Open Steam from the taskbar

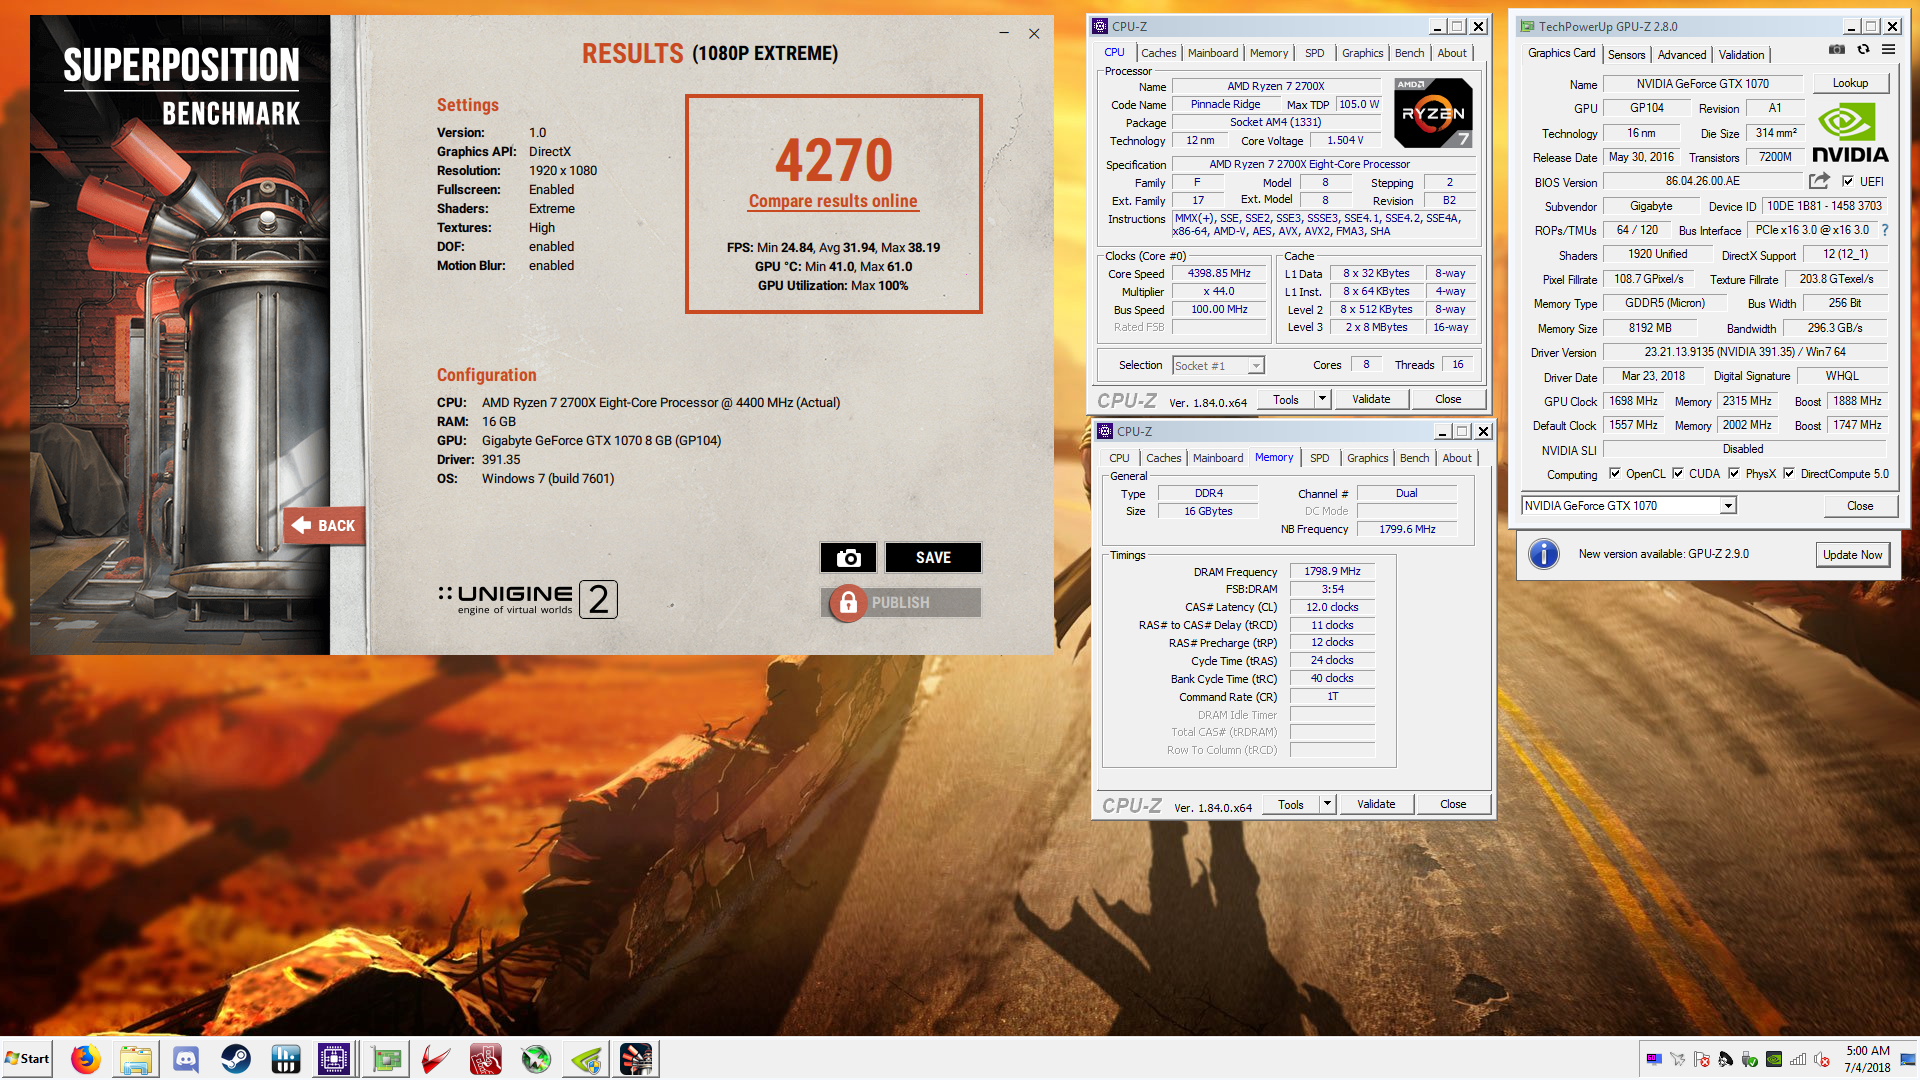[236, 1059]
